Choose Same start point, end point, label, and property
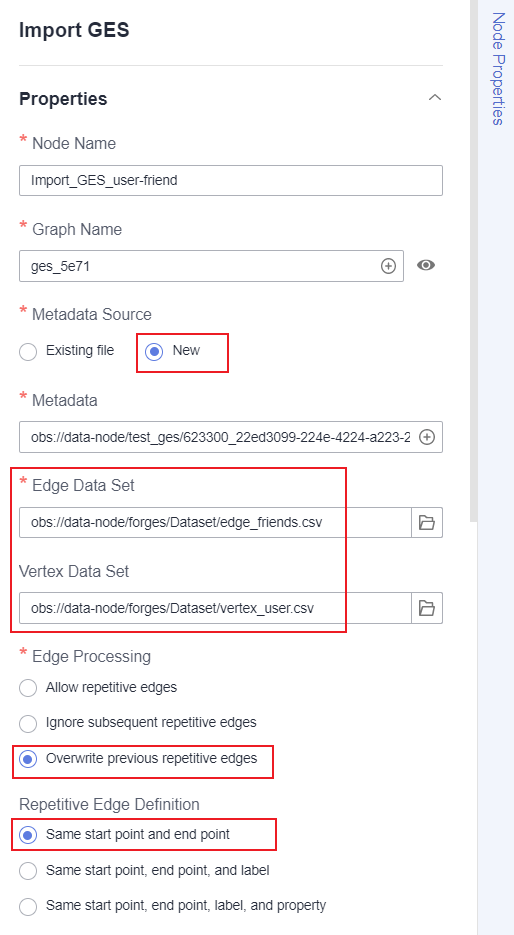Image resolution: width=514 pixels, height=935 pixels. pyautogui.click(x=28, y=906)
